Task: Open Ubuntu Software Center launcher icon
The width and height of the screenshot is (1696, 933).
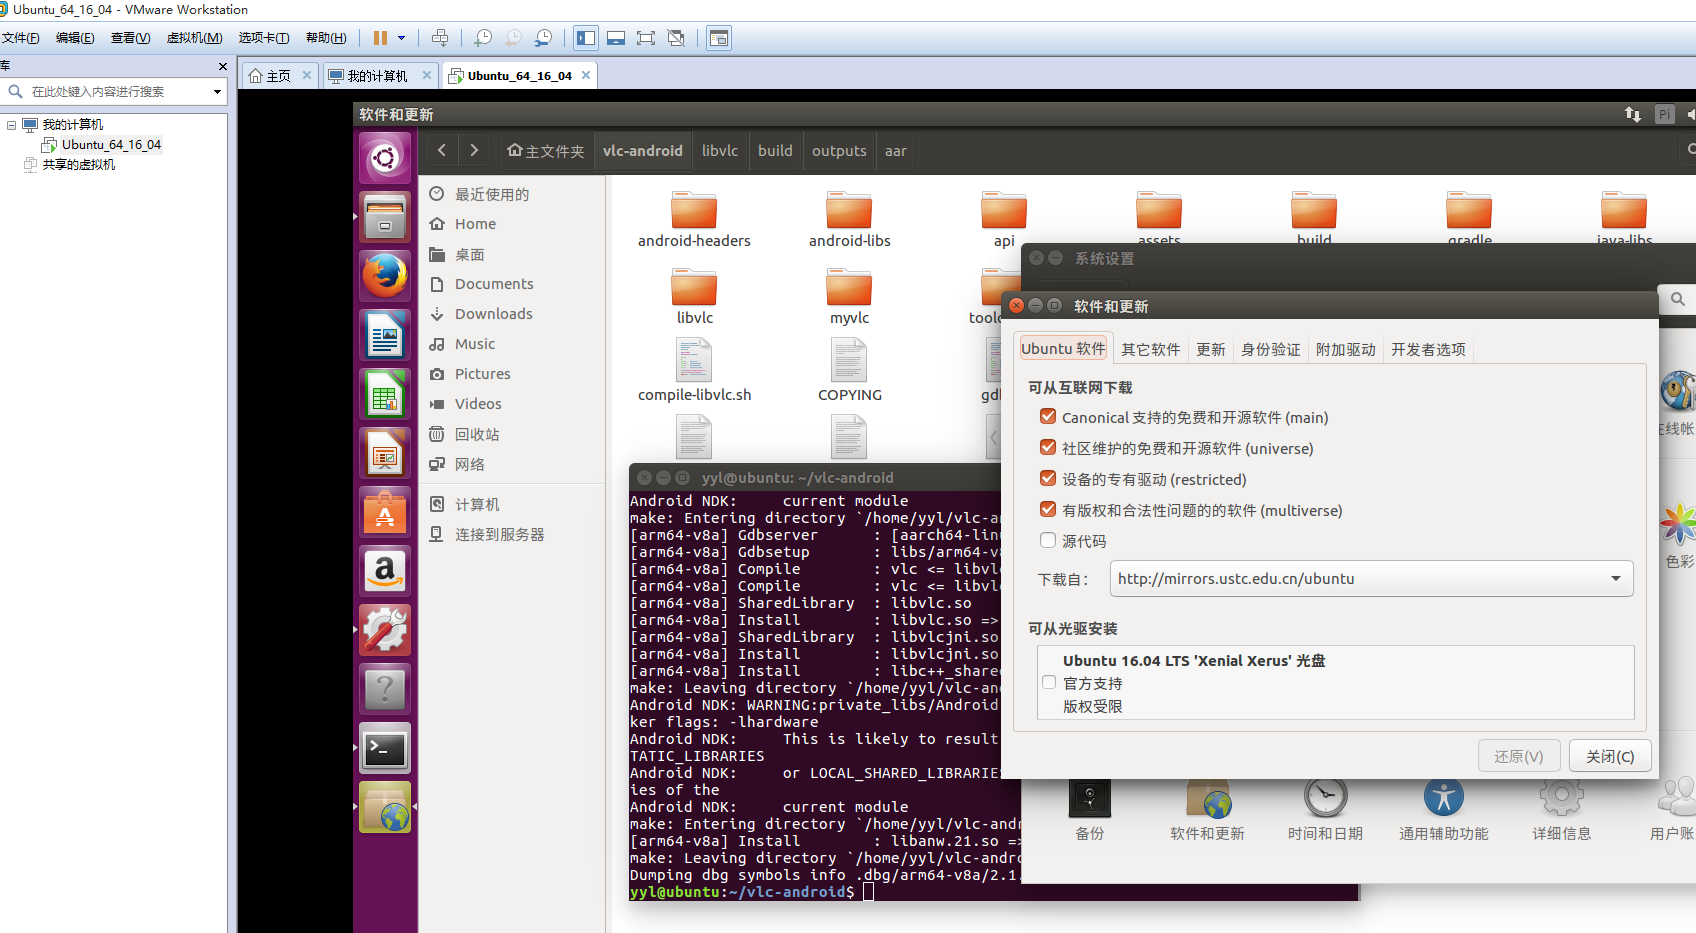Action: tap(385, 512)
